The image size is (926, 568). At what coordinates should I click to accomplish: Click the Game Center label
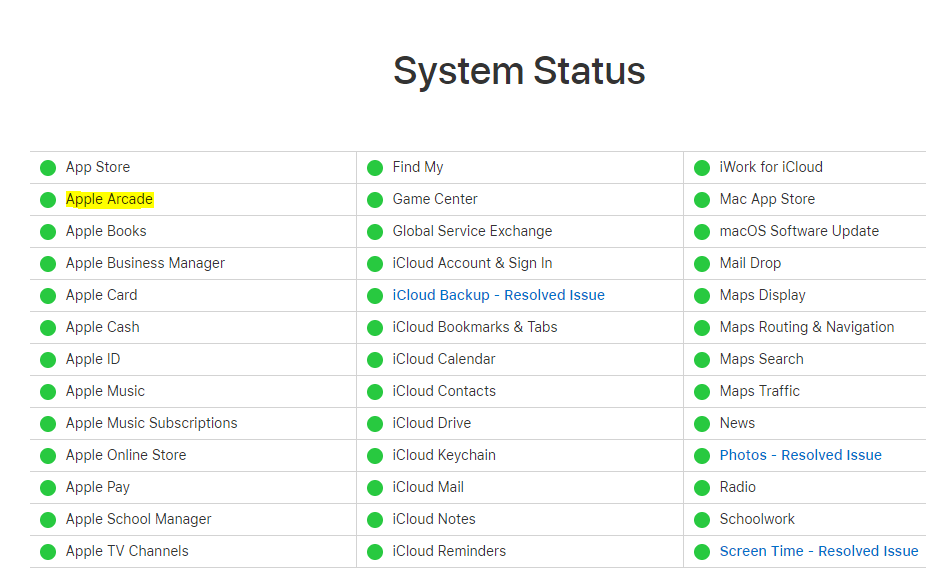click(435, 200)
